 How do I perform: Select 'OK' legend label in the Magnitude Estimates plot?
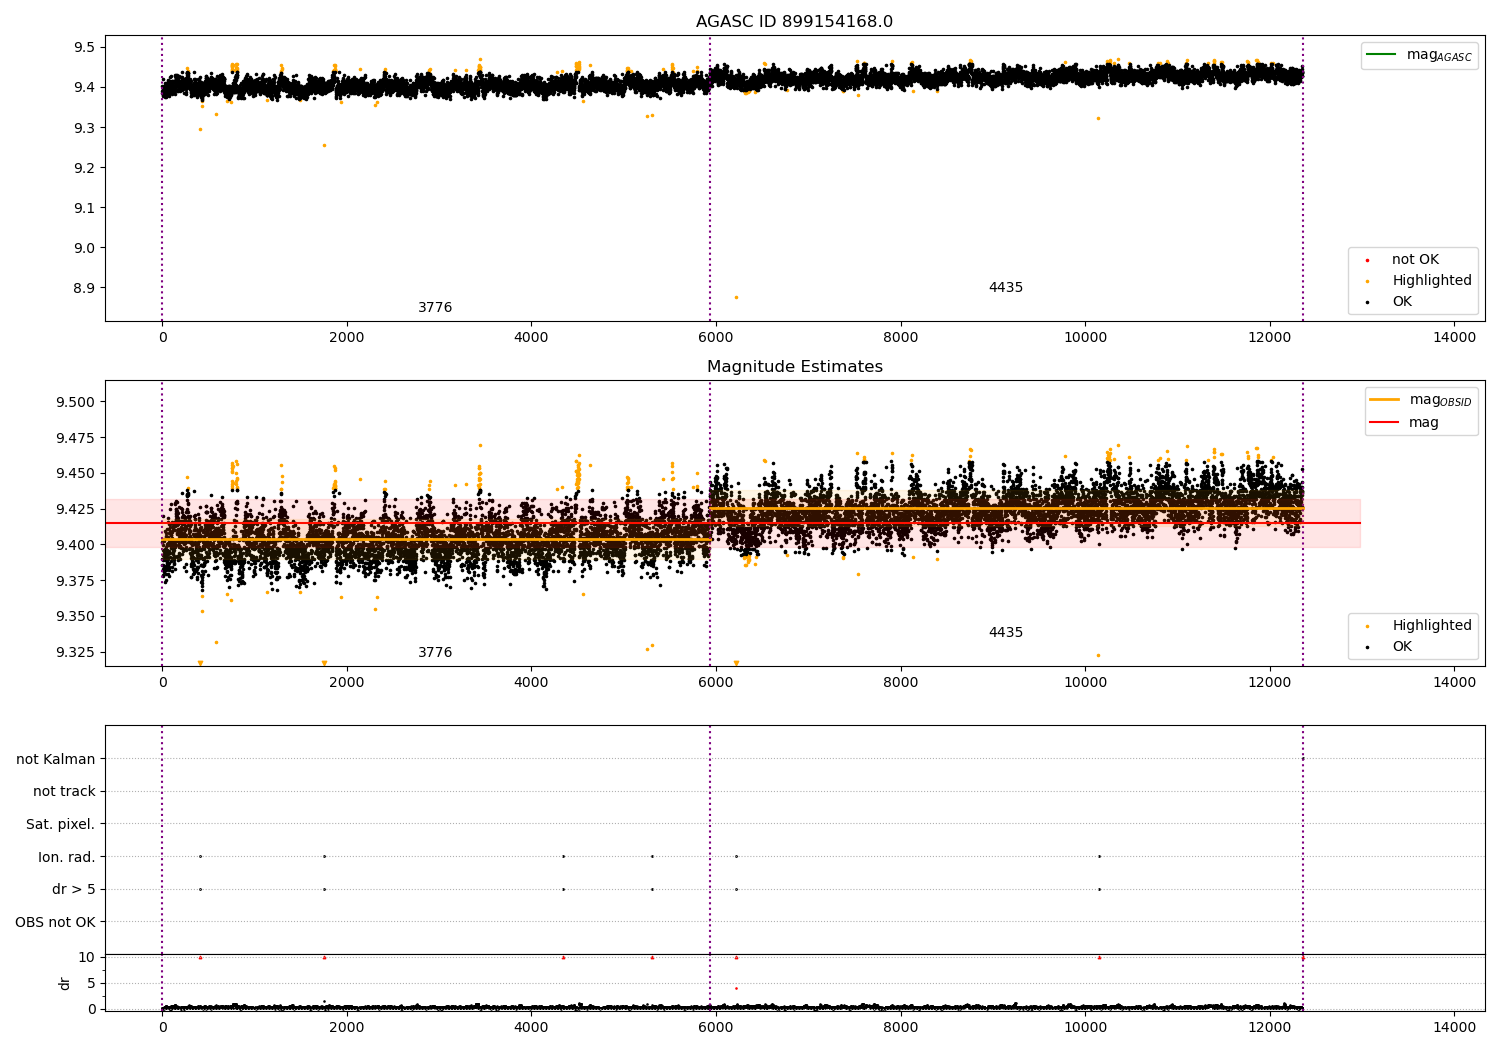[x=1402, y=647]
